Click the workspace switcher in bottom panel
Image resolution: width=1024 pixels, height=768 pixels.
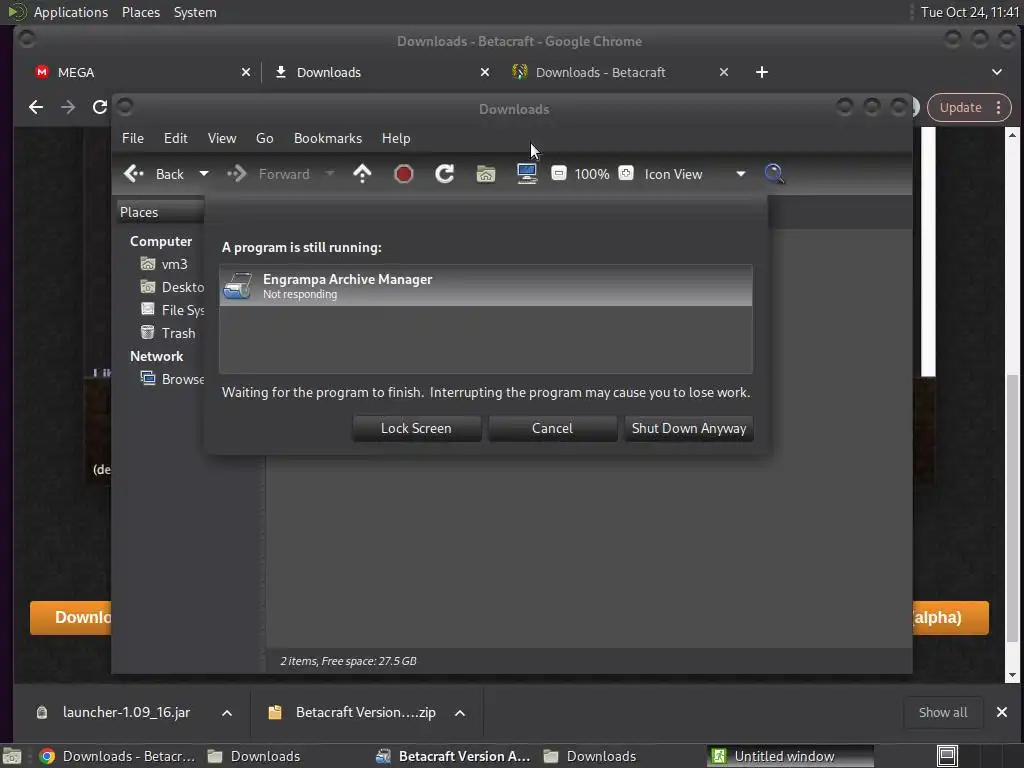[947, 756]
